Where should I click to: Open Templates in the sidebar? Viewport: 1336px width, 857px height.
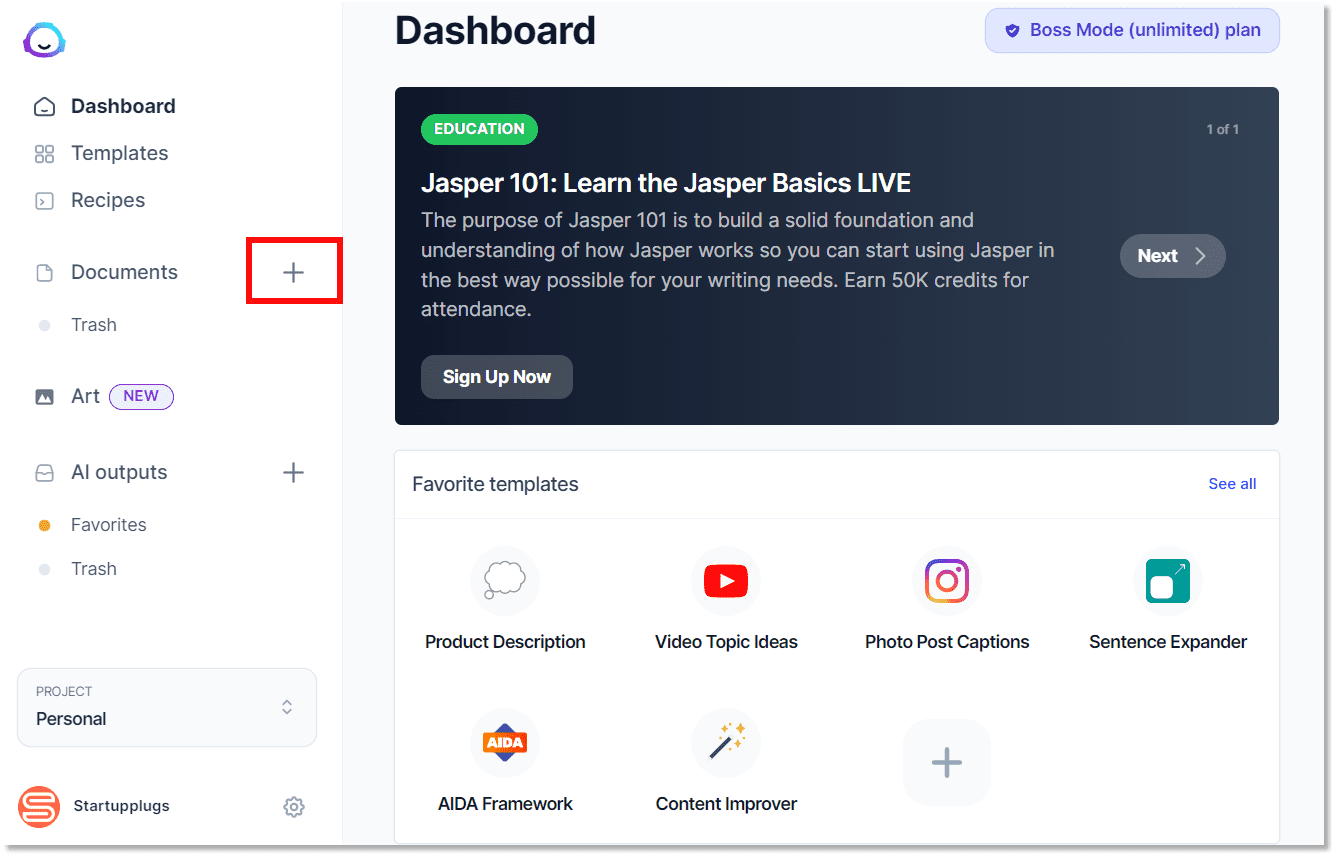pyautogui.click(x=119, y=153)
